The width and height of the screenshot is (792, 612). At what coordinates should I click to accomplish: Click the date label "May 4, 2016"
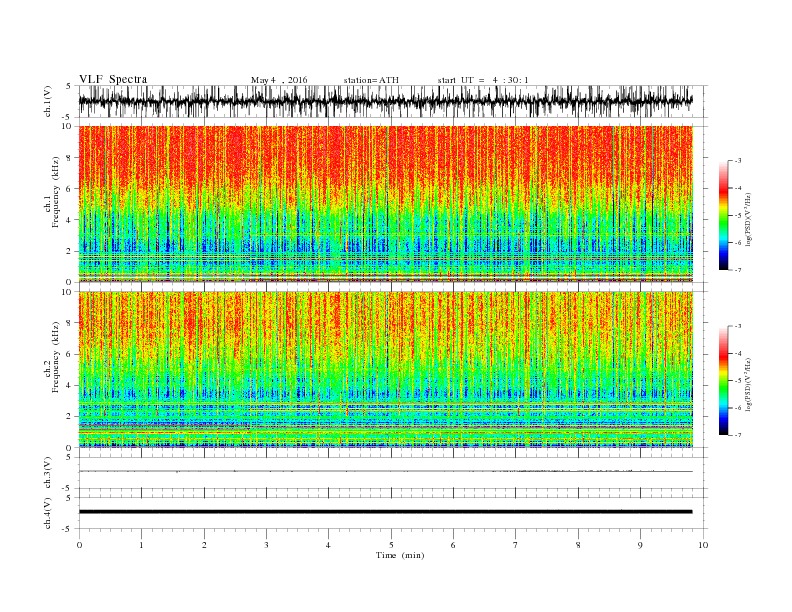pos(279,80)
